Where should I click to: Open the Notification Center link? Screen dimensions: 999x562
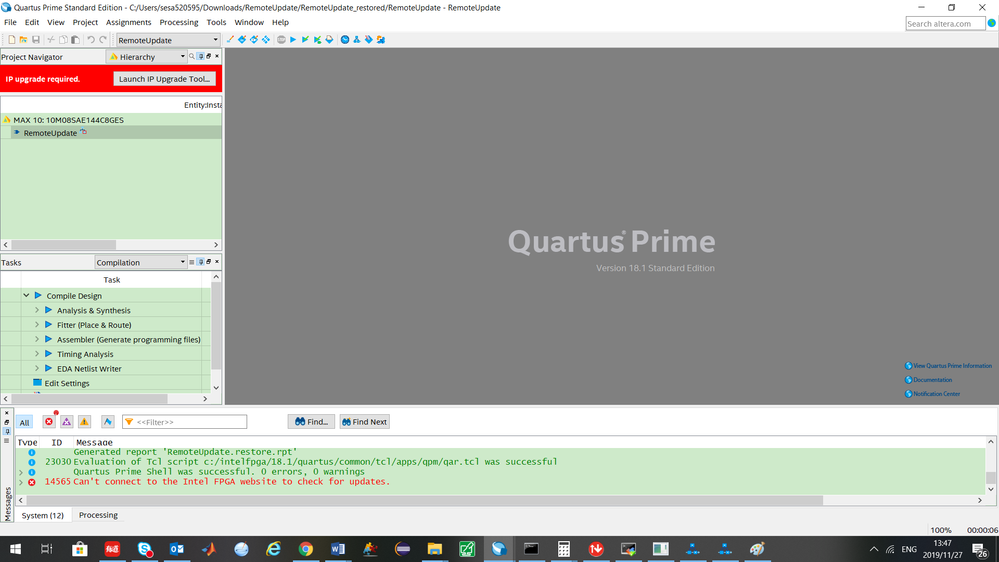(932, 394)
